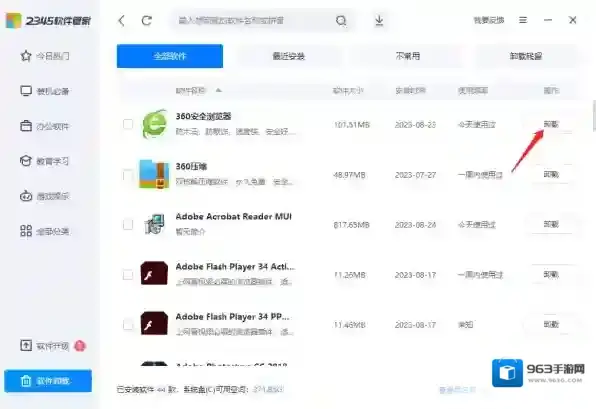This screenshot has width=596, height=409.
Task: Click the 360安全浏览器 name text
Action: tap(203, 116)
